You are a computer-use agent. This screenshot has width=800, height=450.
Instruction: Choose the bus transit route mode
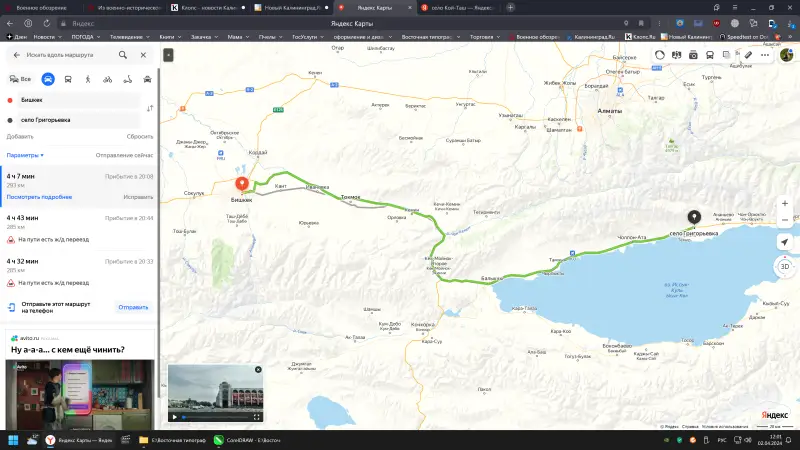coord(67,78)
